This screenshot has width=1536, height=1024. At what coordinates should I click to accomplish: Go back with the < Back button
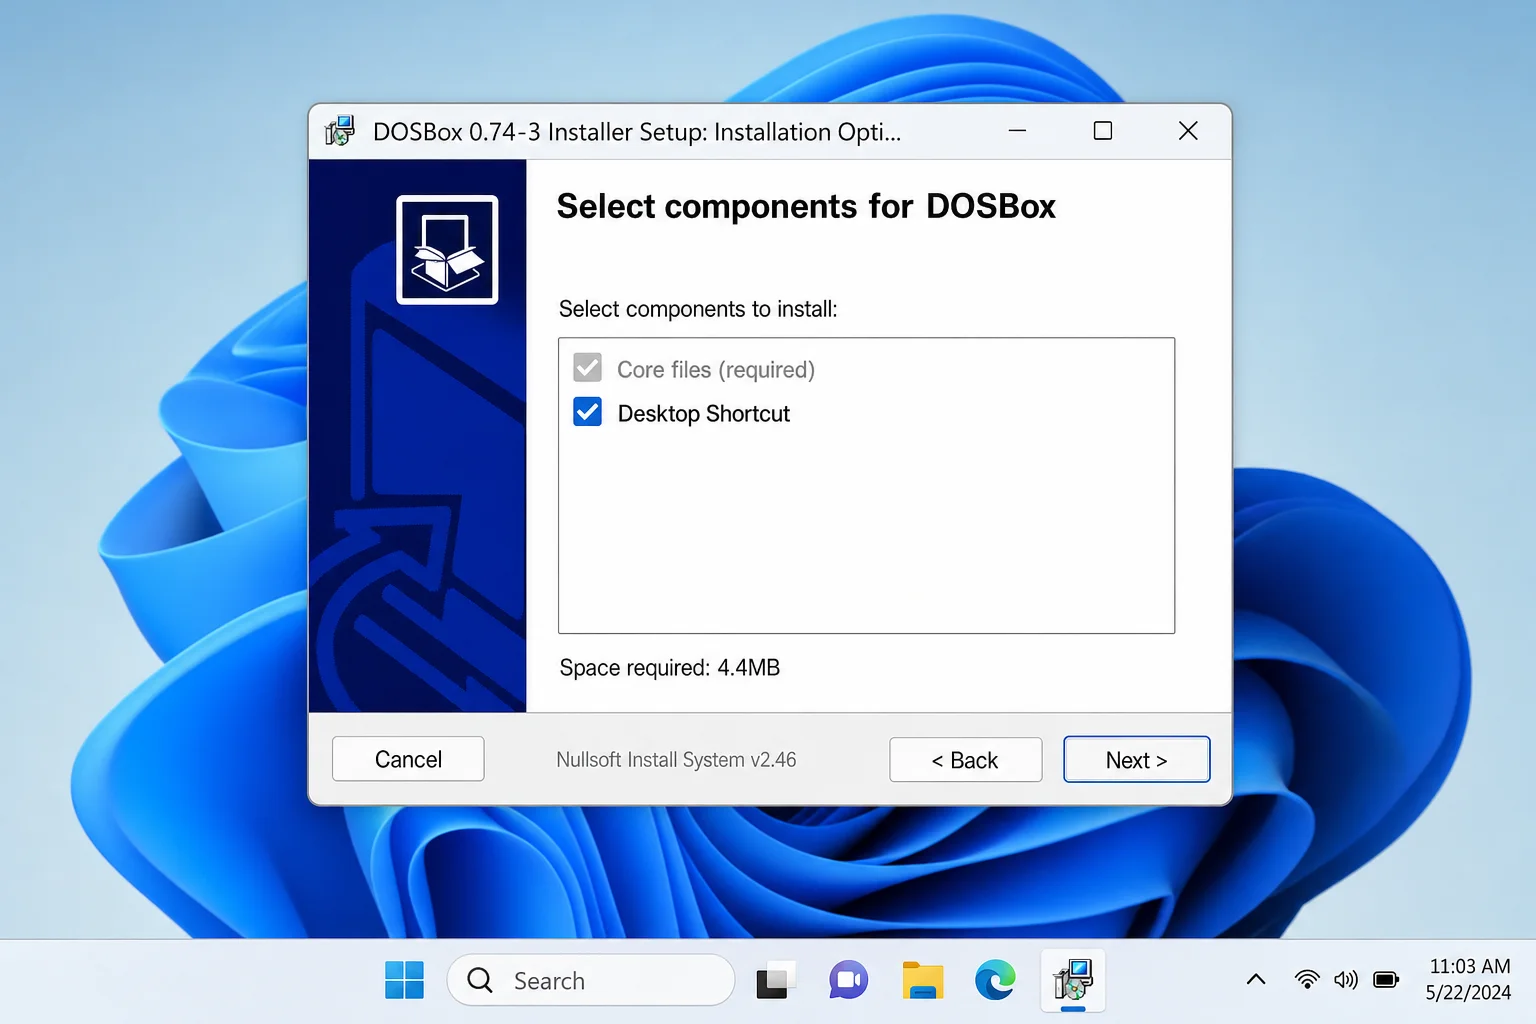point(965,760)
